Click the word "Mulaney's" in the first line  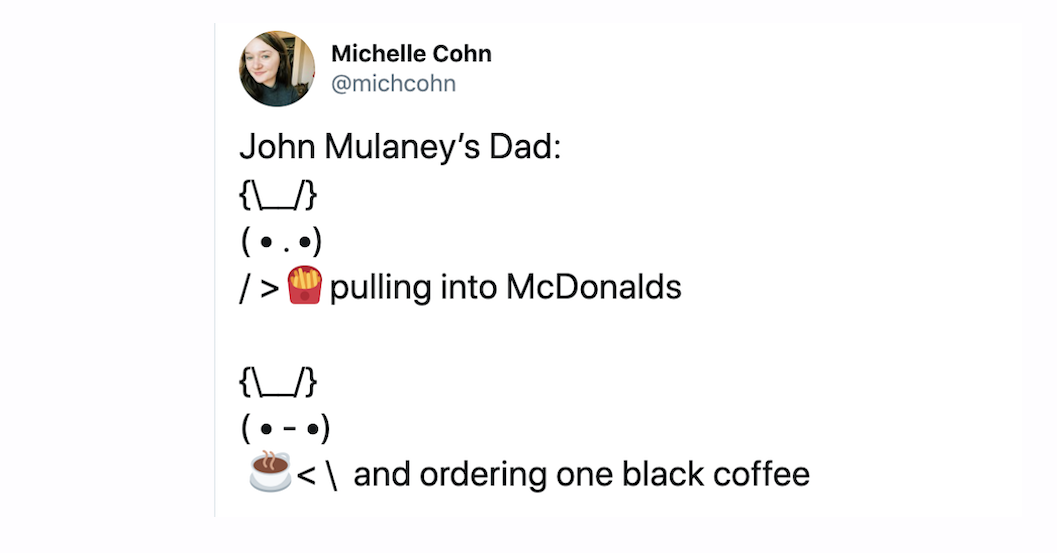click(402, 147)
